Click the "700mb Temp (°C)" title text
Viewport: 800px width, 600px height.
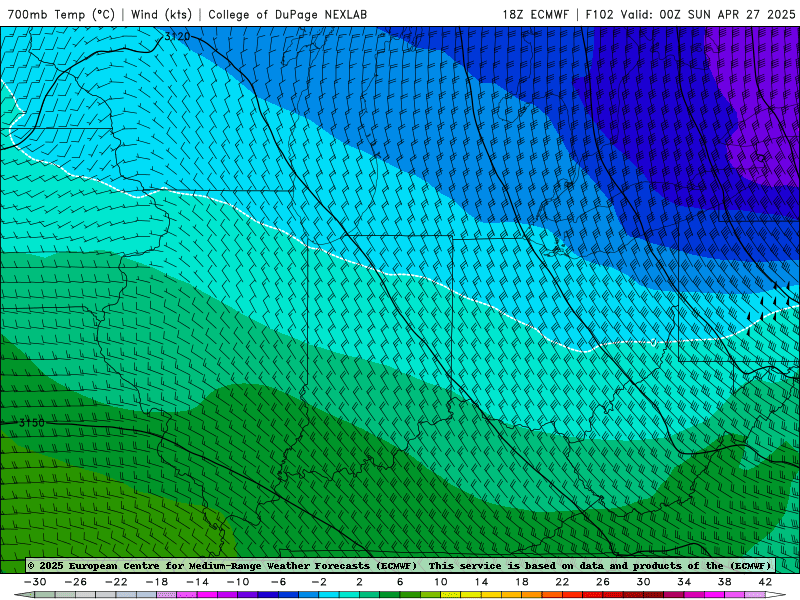coord(61,14)
